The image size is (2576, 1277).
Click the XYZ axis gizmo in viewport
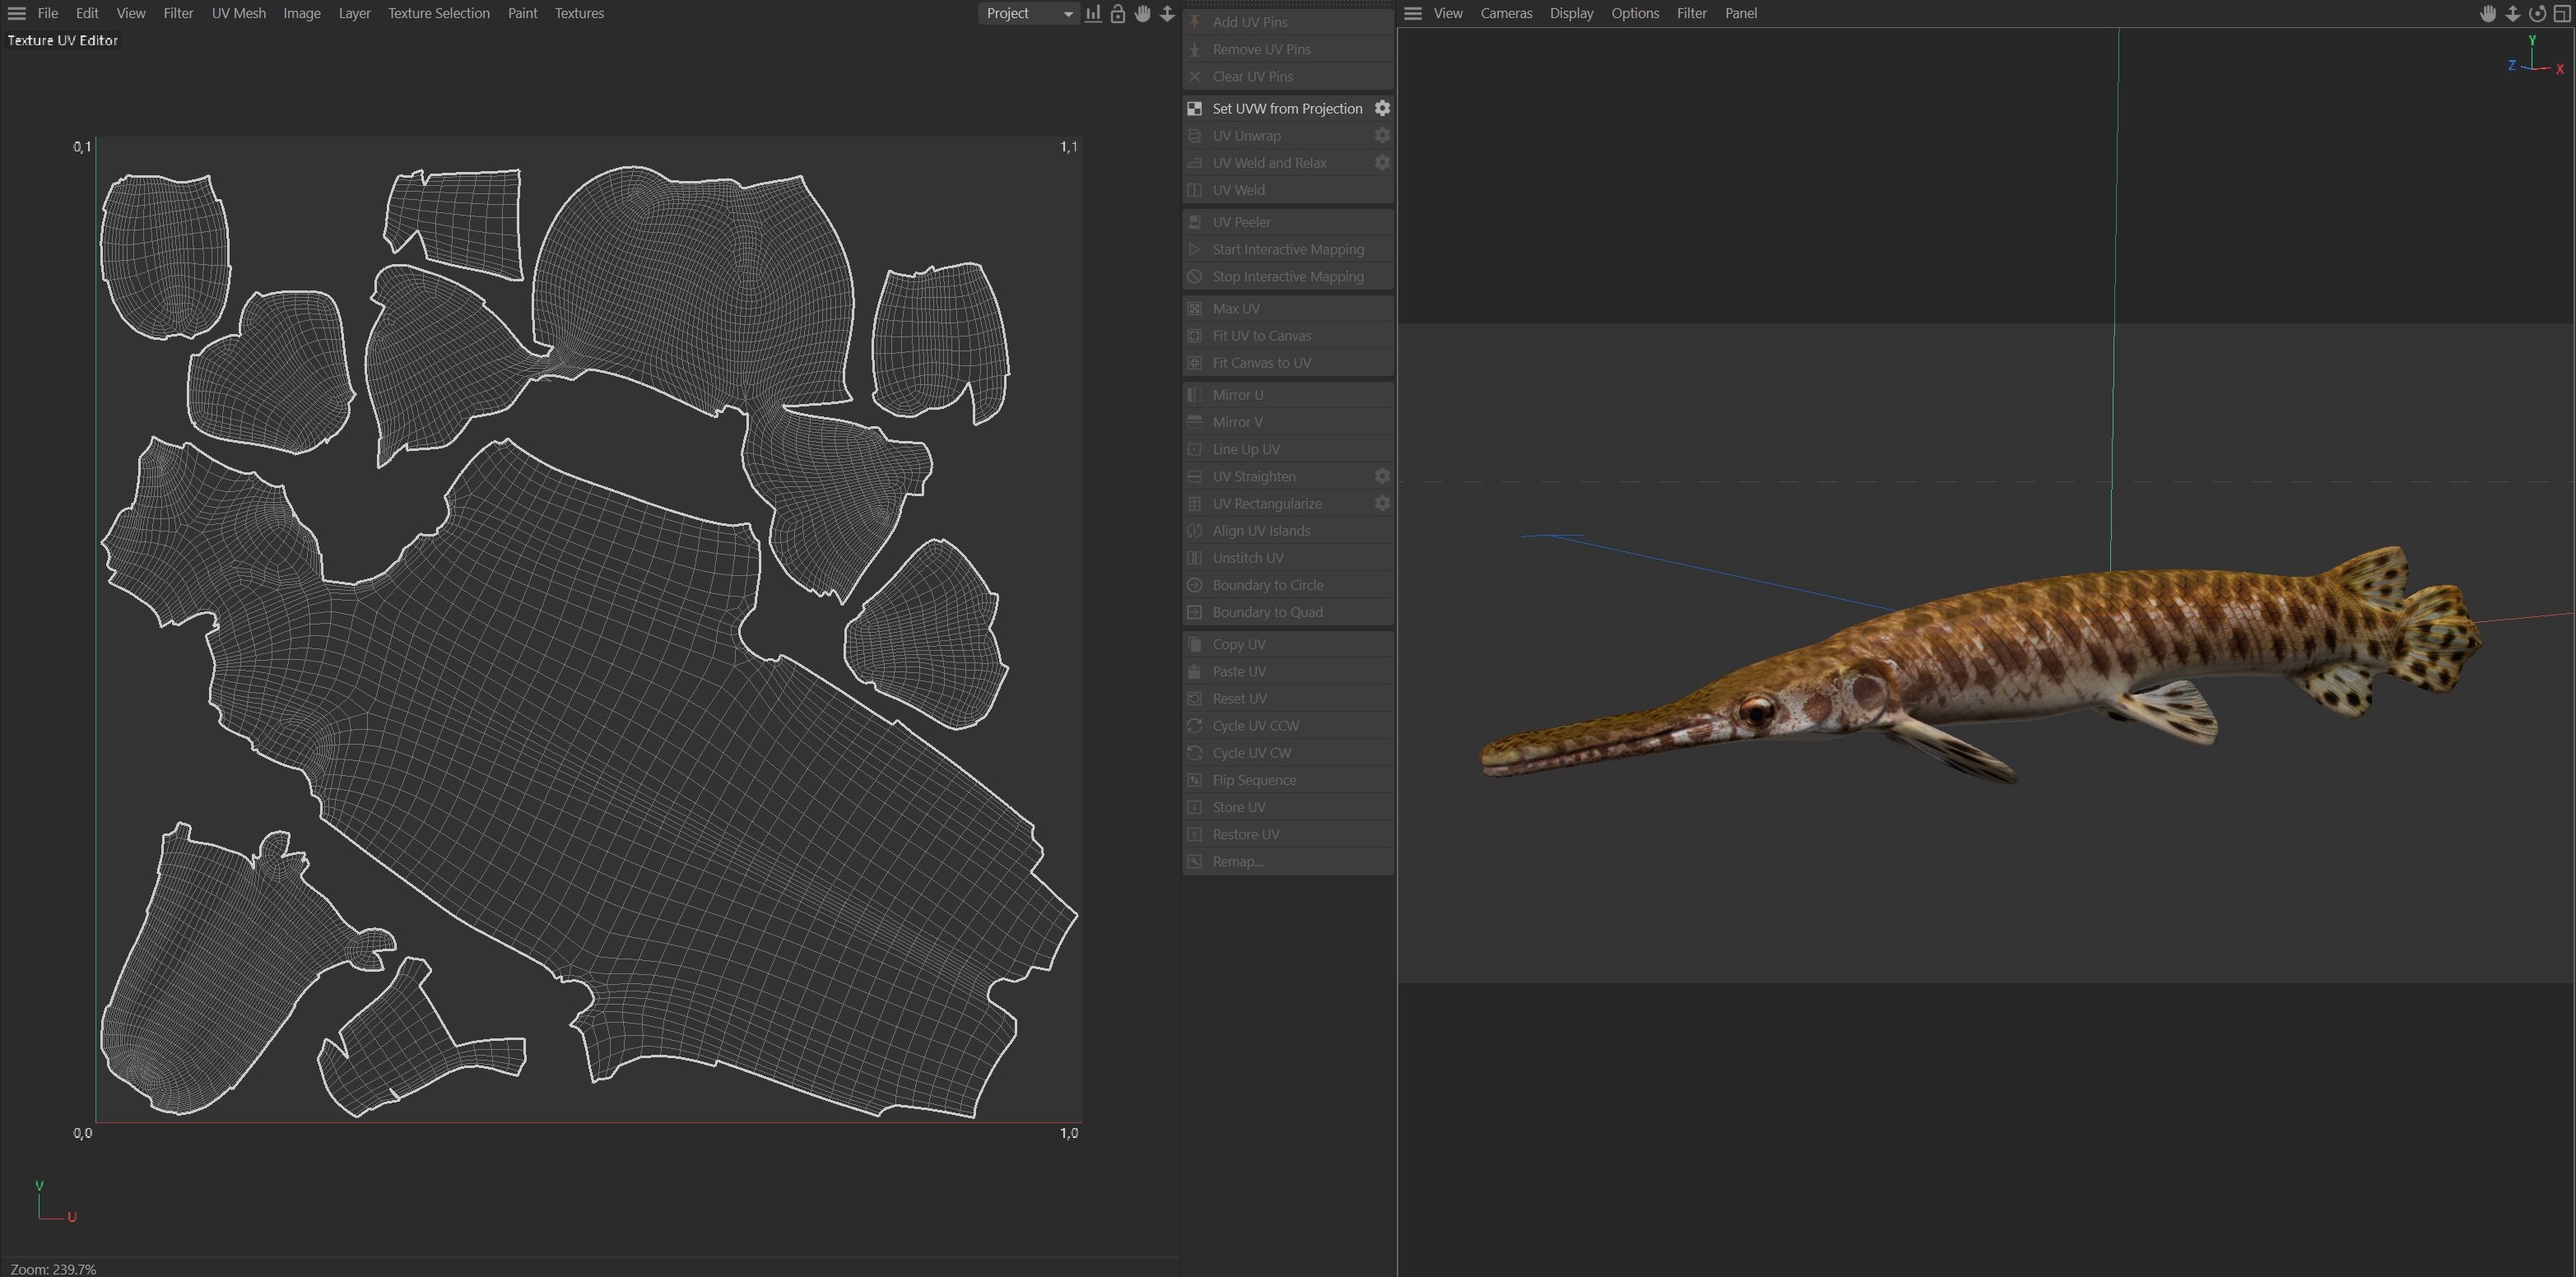pyautogui.click(x=2533, y=58)
